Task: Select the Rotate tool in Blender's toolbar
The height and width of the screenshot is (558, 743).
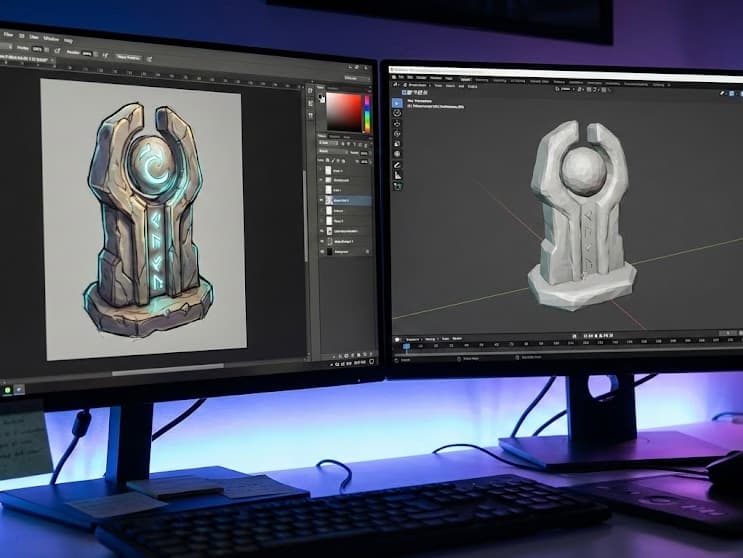Action: click(397, 135)
